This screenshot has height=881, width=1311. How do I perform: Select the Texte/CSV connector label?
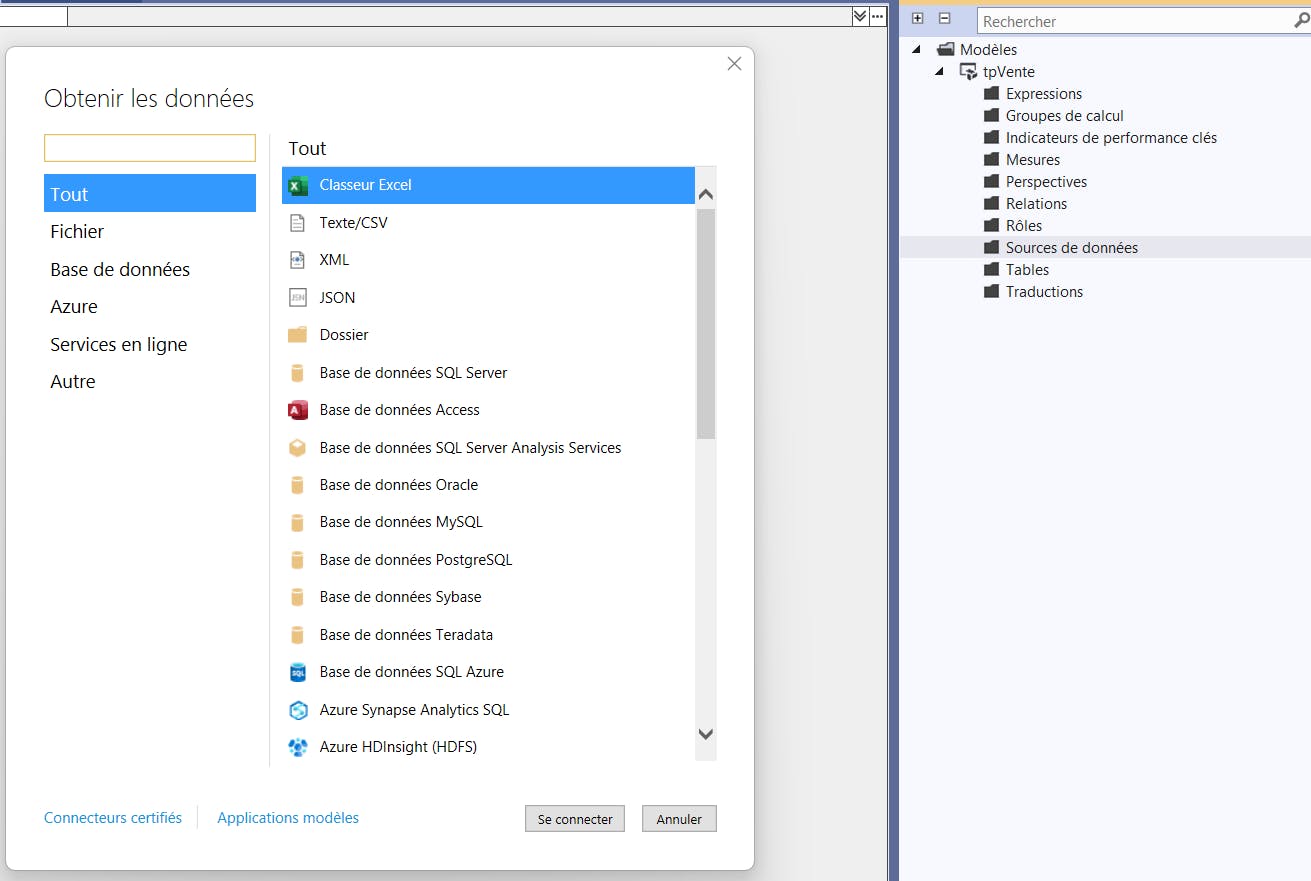(x=353, y=223)
